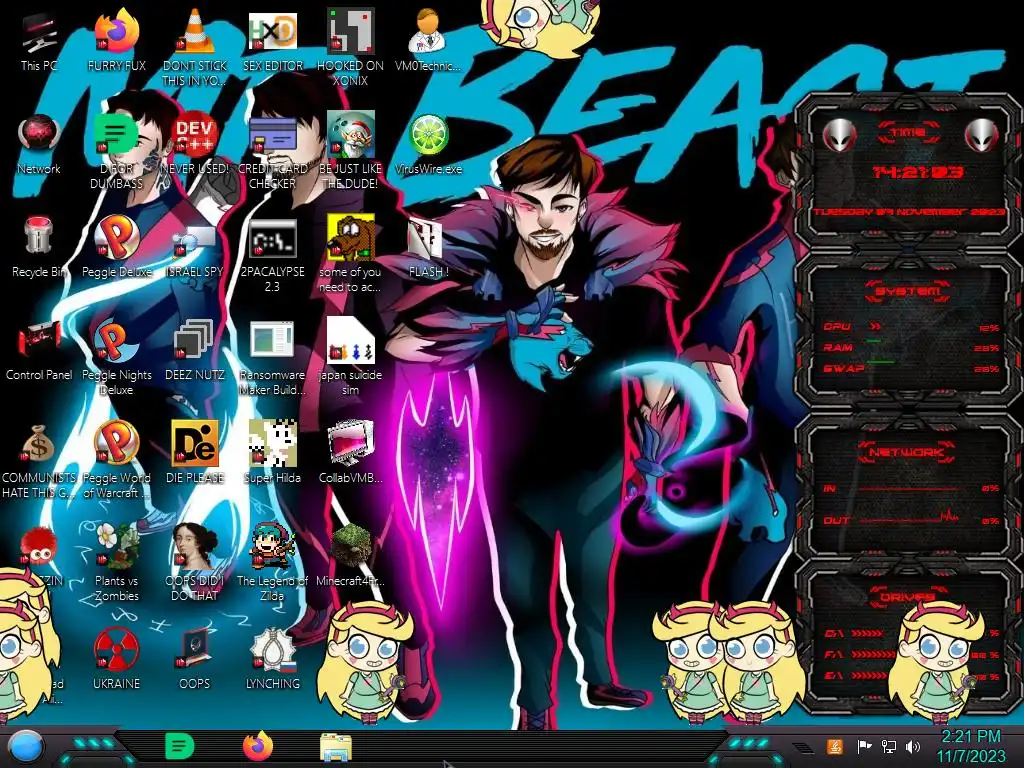
Task: Launch Peggle Deluxe shortcut
Action: click(116, 238)
